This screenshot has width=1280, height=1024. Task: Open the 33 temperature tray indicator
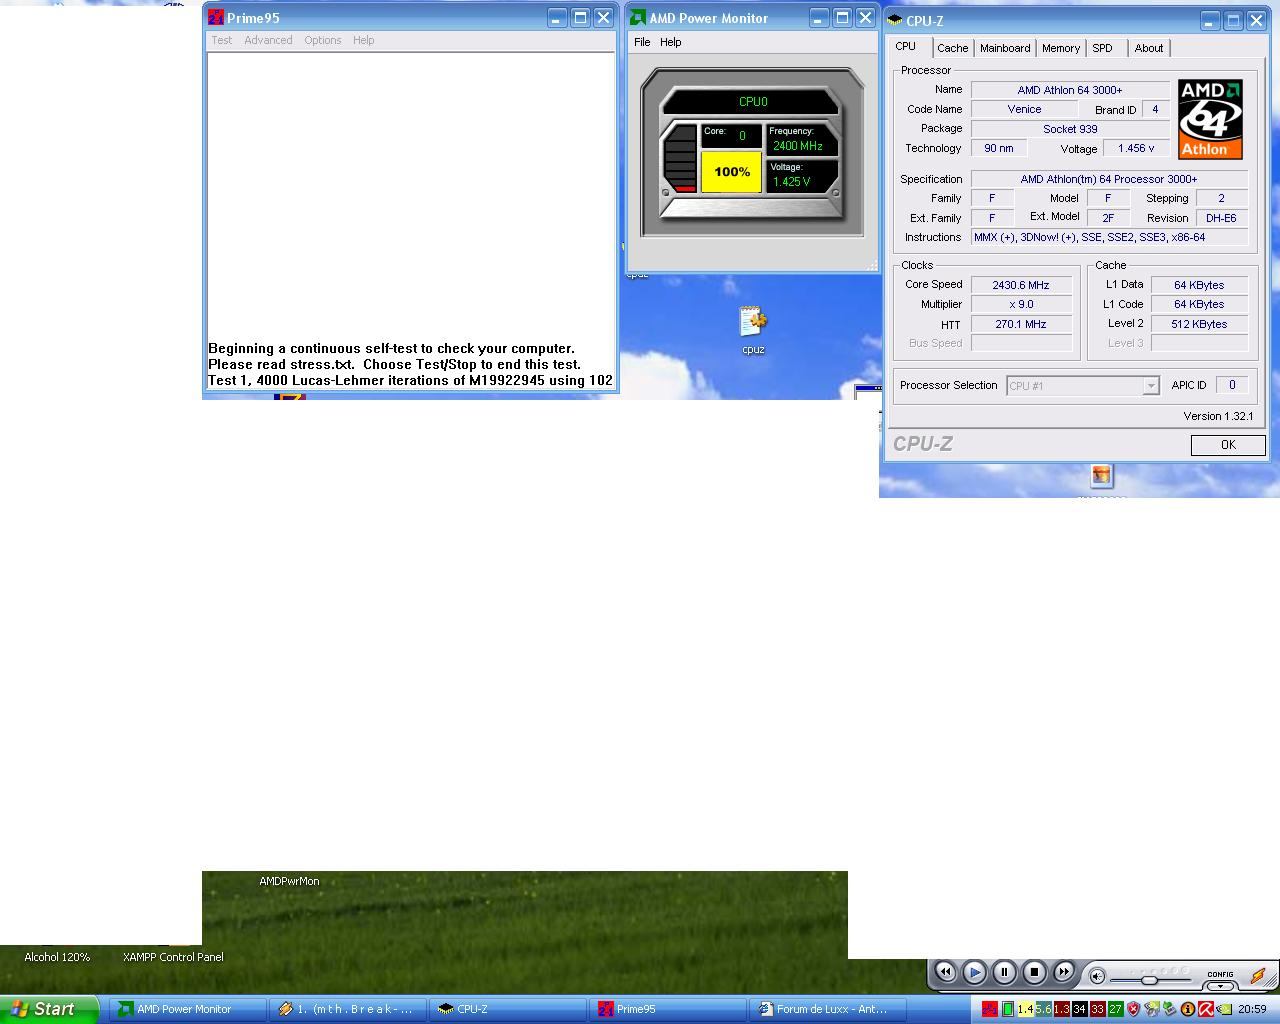click(x=1098, y=1009)
